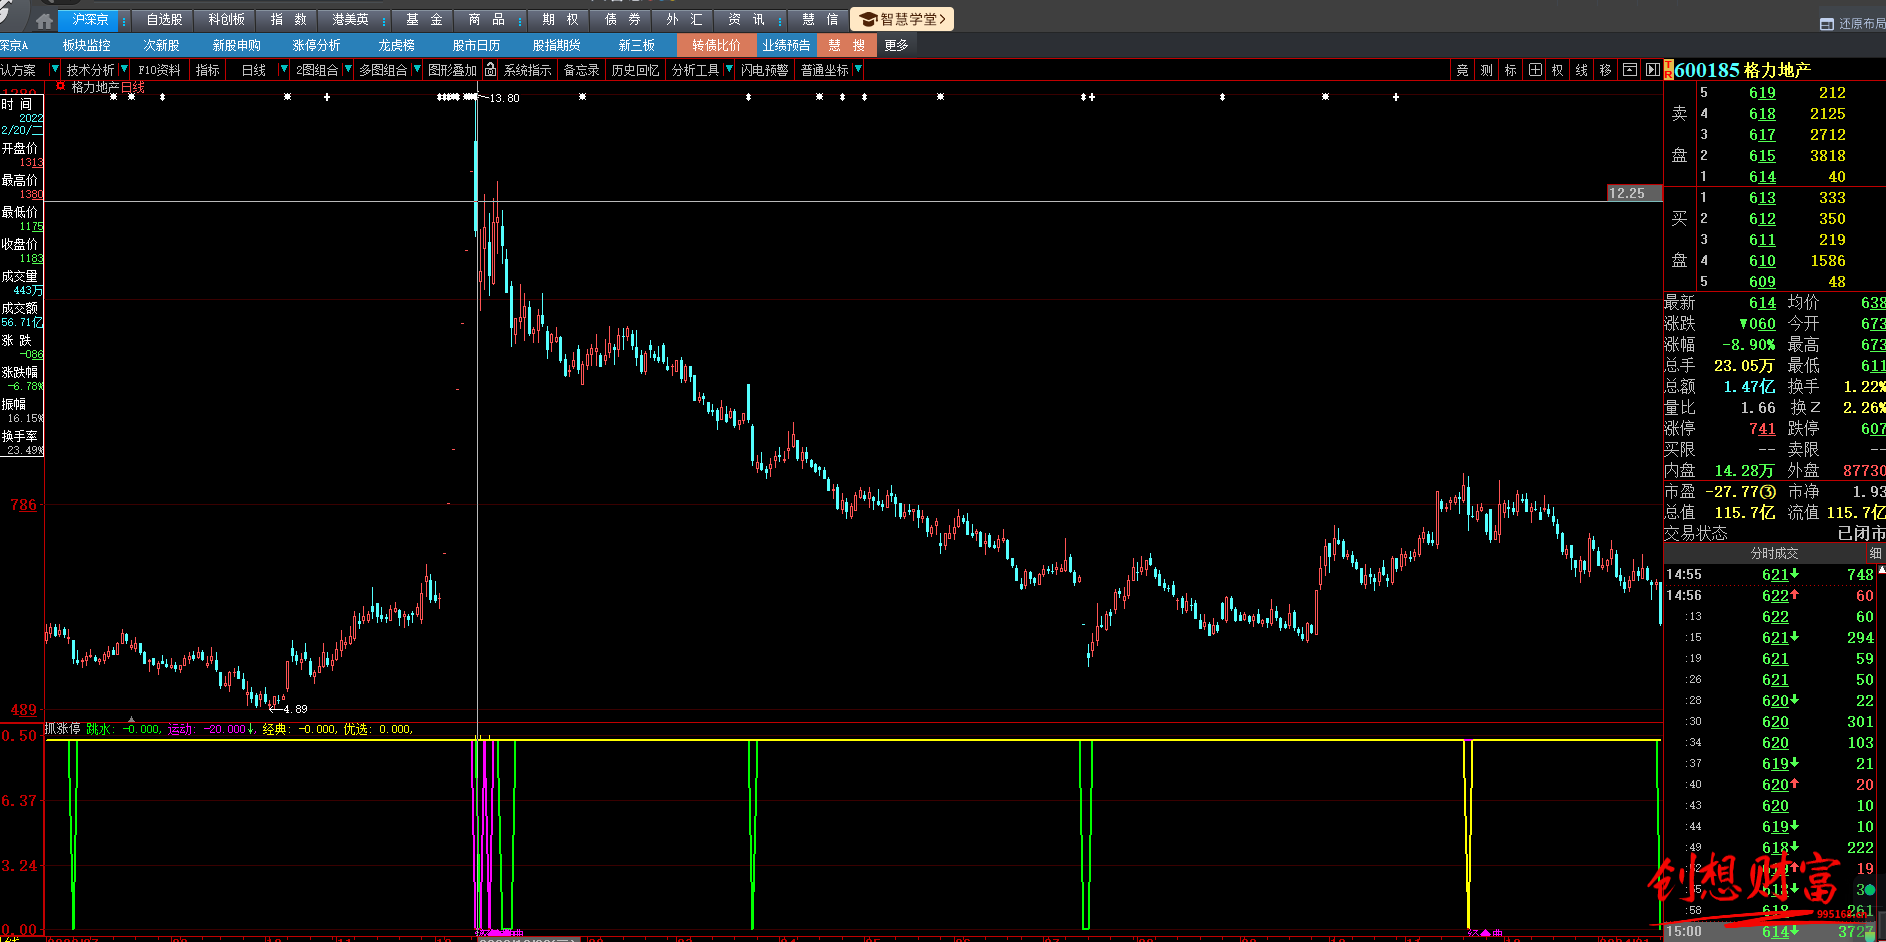Click the 还原布局 restore layout icon
1886x942 pixels.
(1827, 24)
